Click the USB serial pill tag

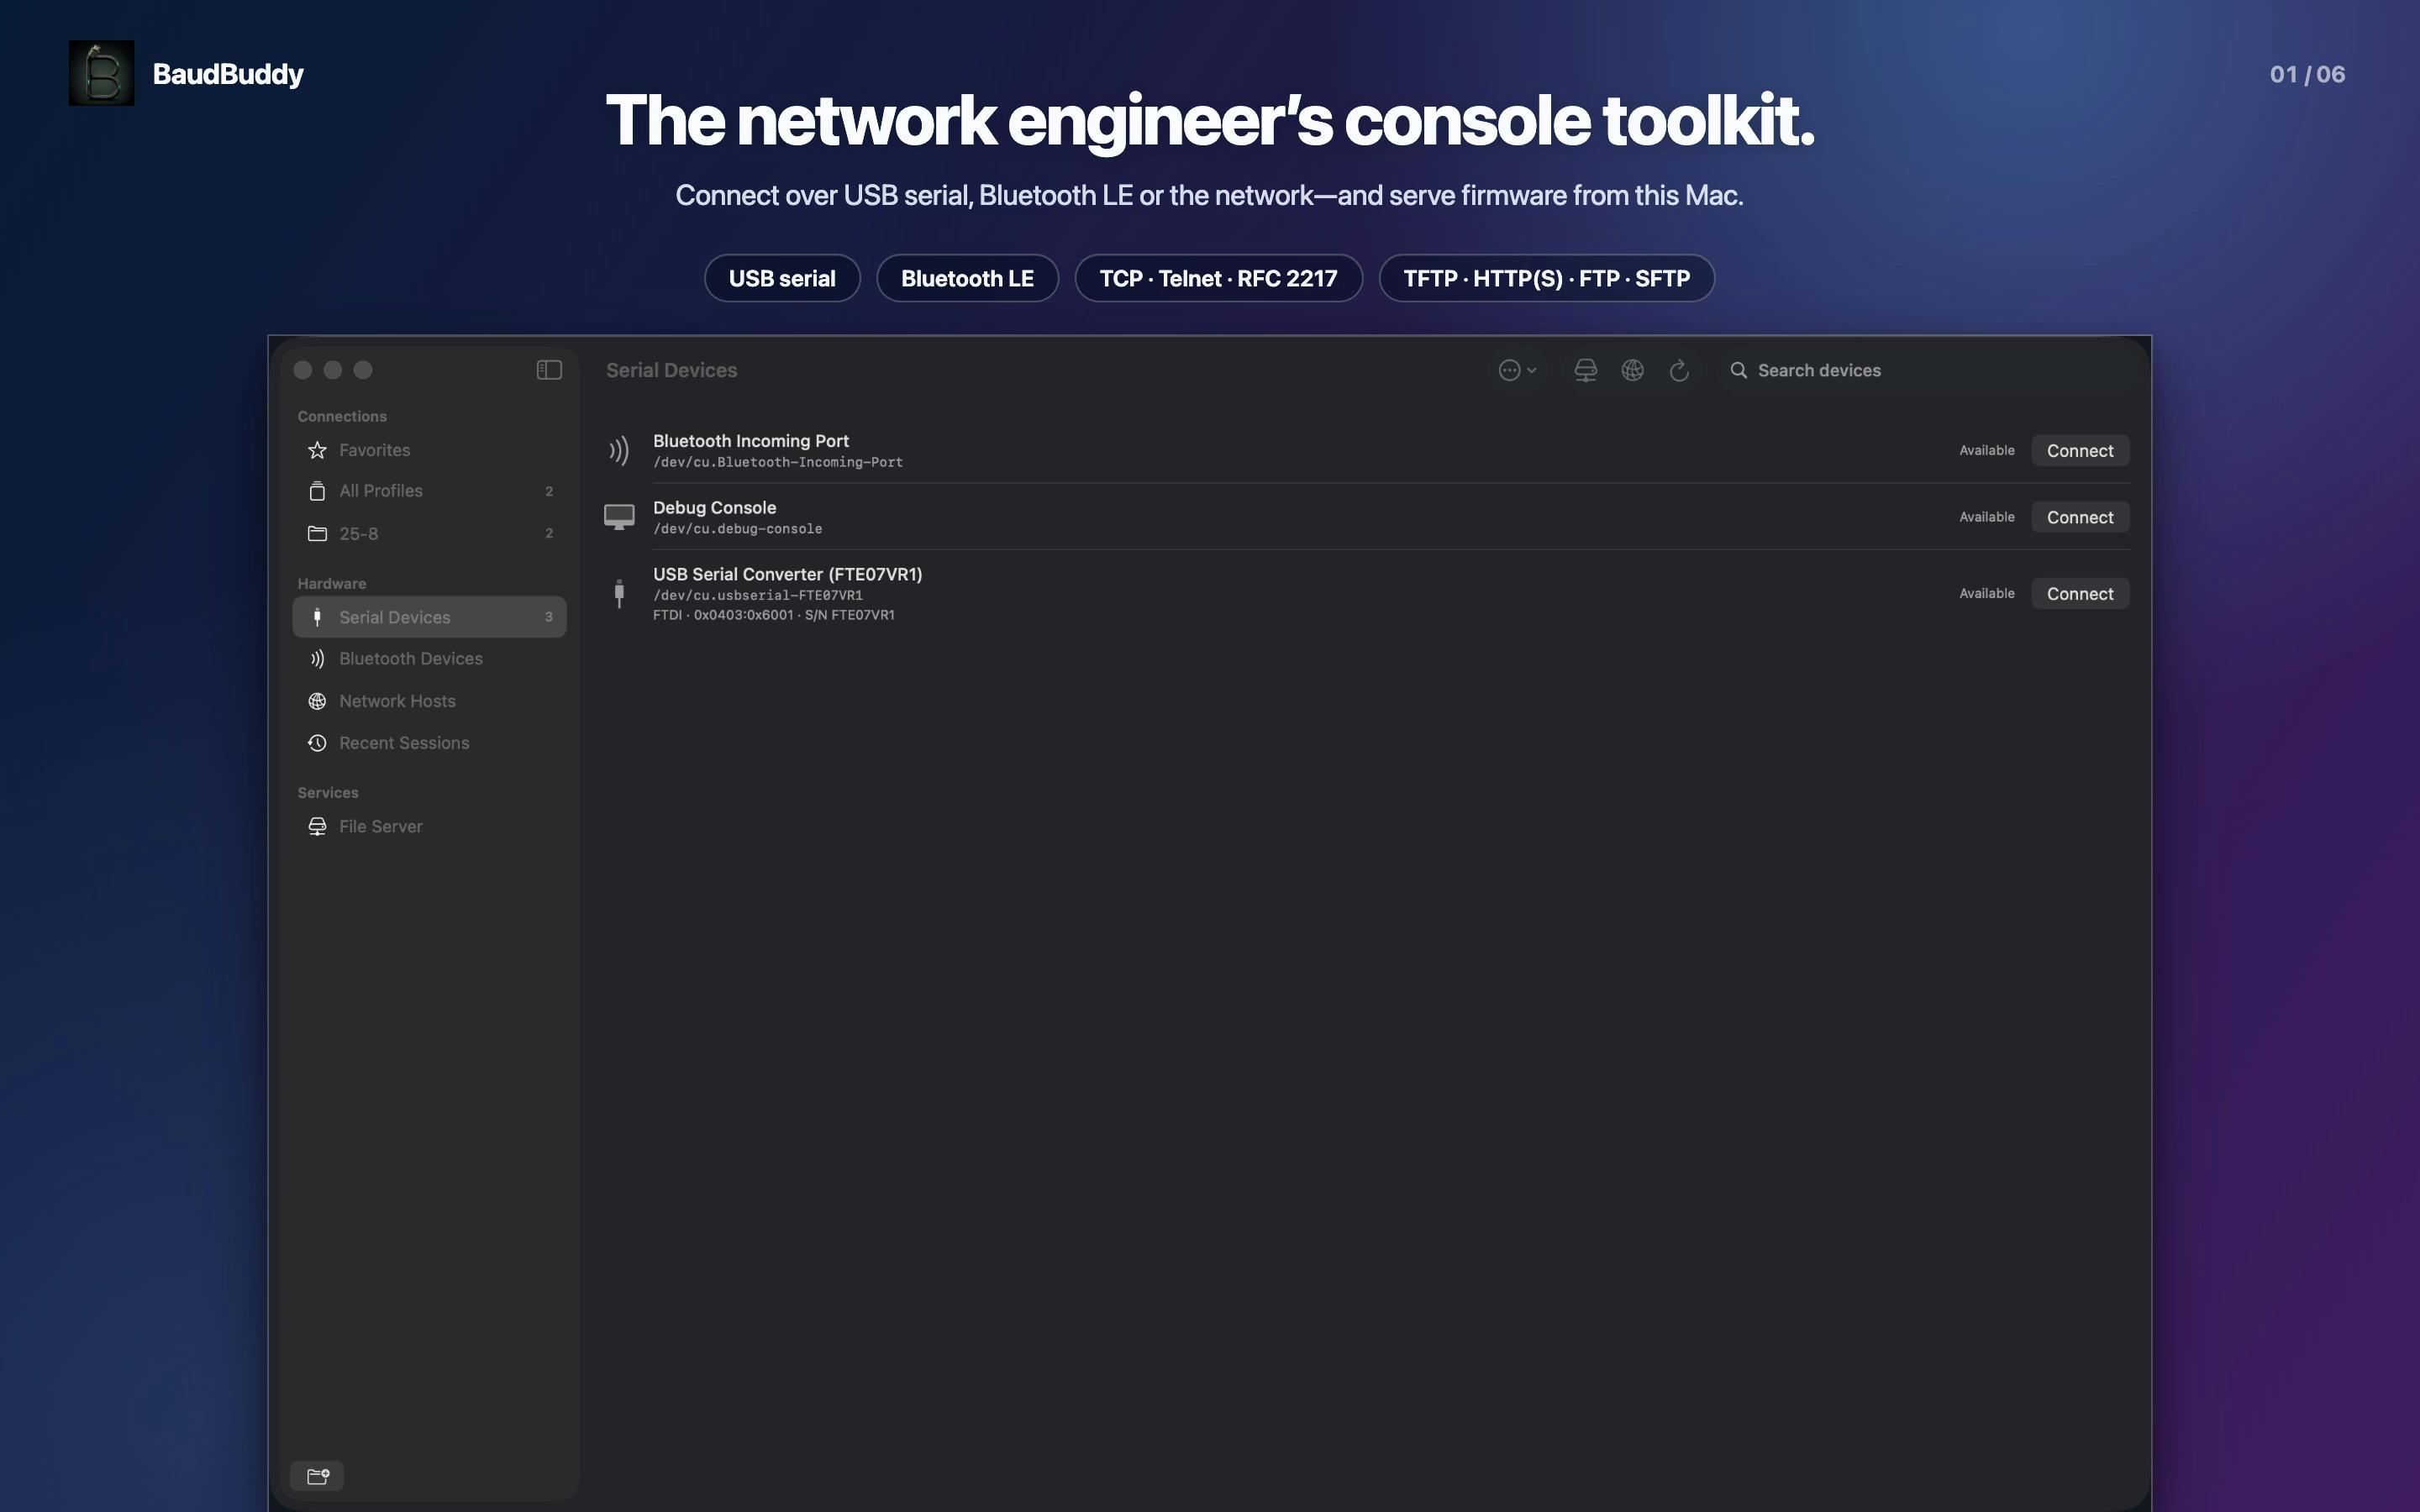[782, 278]
